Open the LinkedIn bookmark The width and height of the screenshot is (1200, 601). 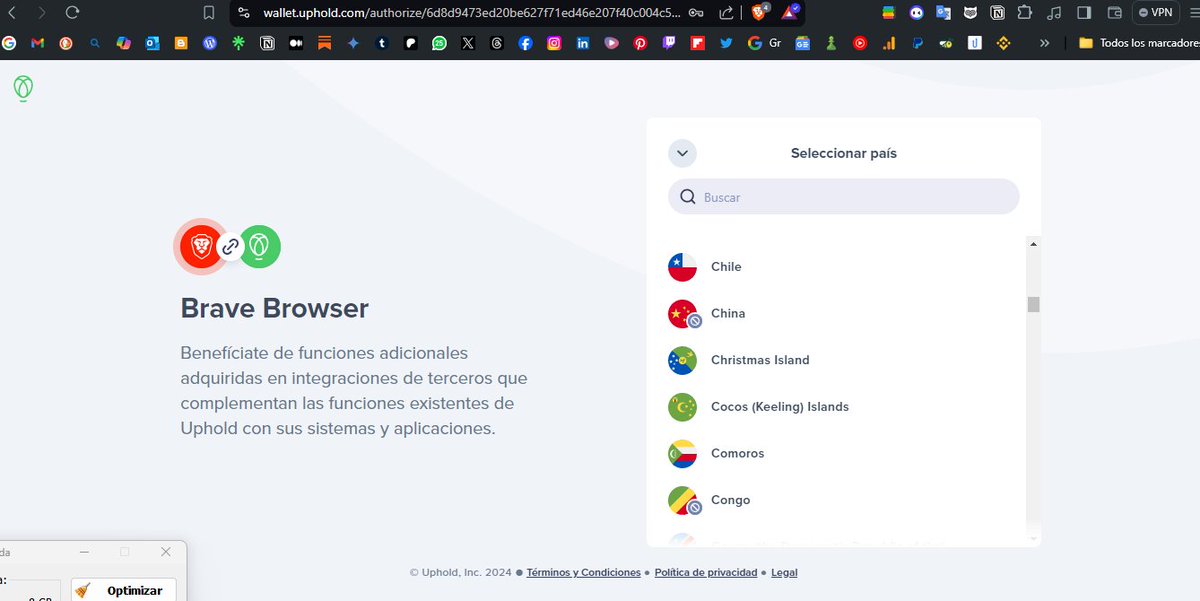[583, 44]
